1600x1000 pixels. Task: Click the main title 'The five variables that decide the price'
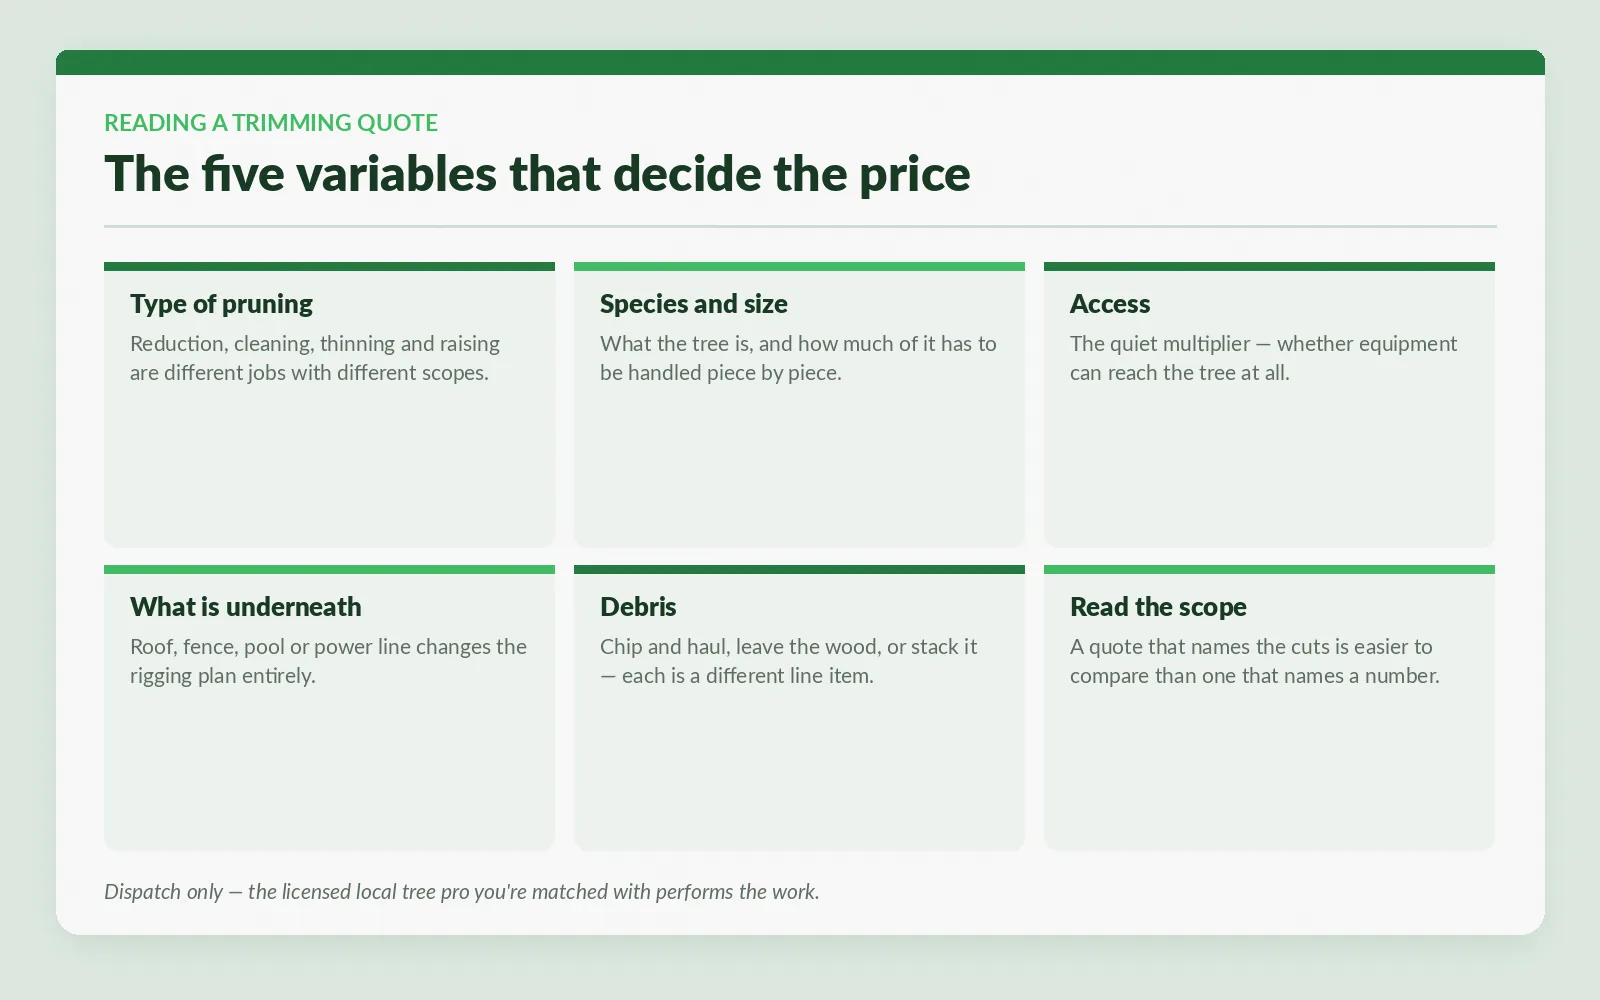537,173
